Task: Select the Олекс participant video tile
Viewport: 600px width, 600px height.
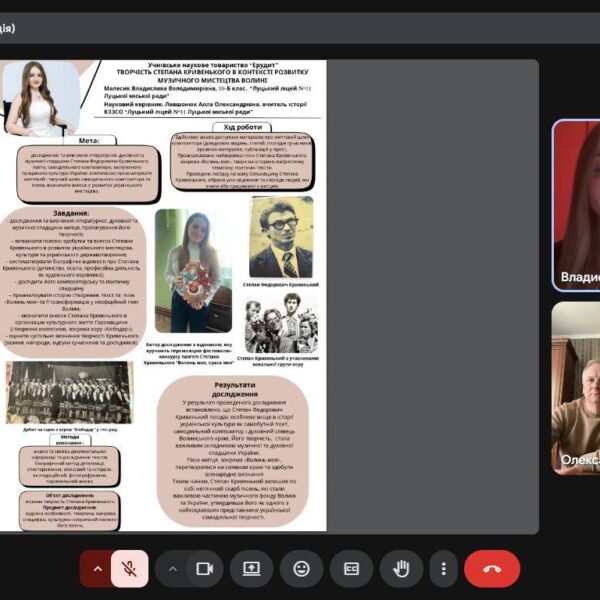Action: coord(576,388)
